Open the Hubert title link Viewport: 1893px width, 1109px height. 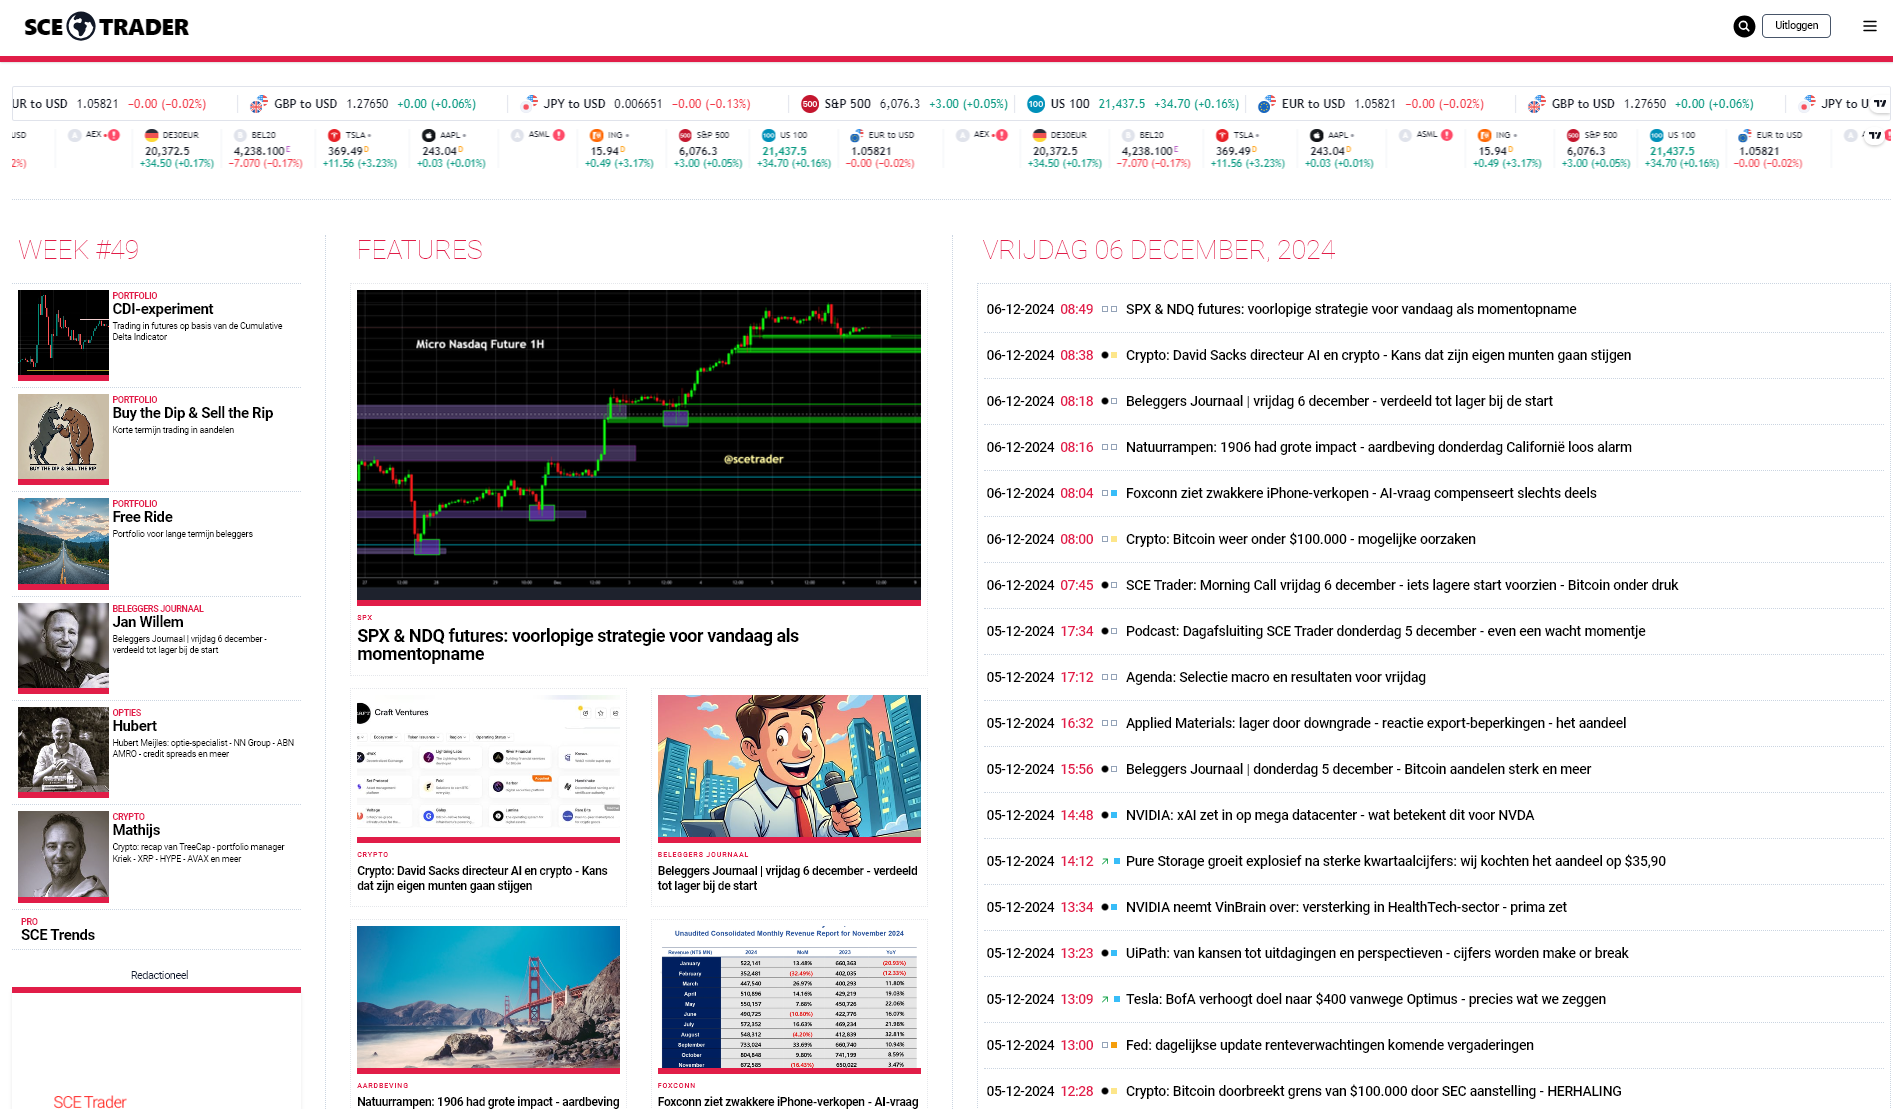pos(135,726)
